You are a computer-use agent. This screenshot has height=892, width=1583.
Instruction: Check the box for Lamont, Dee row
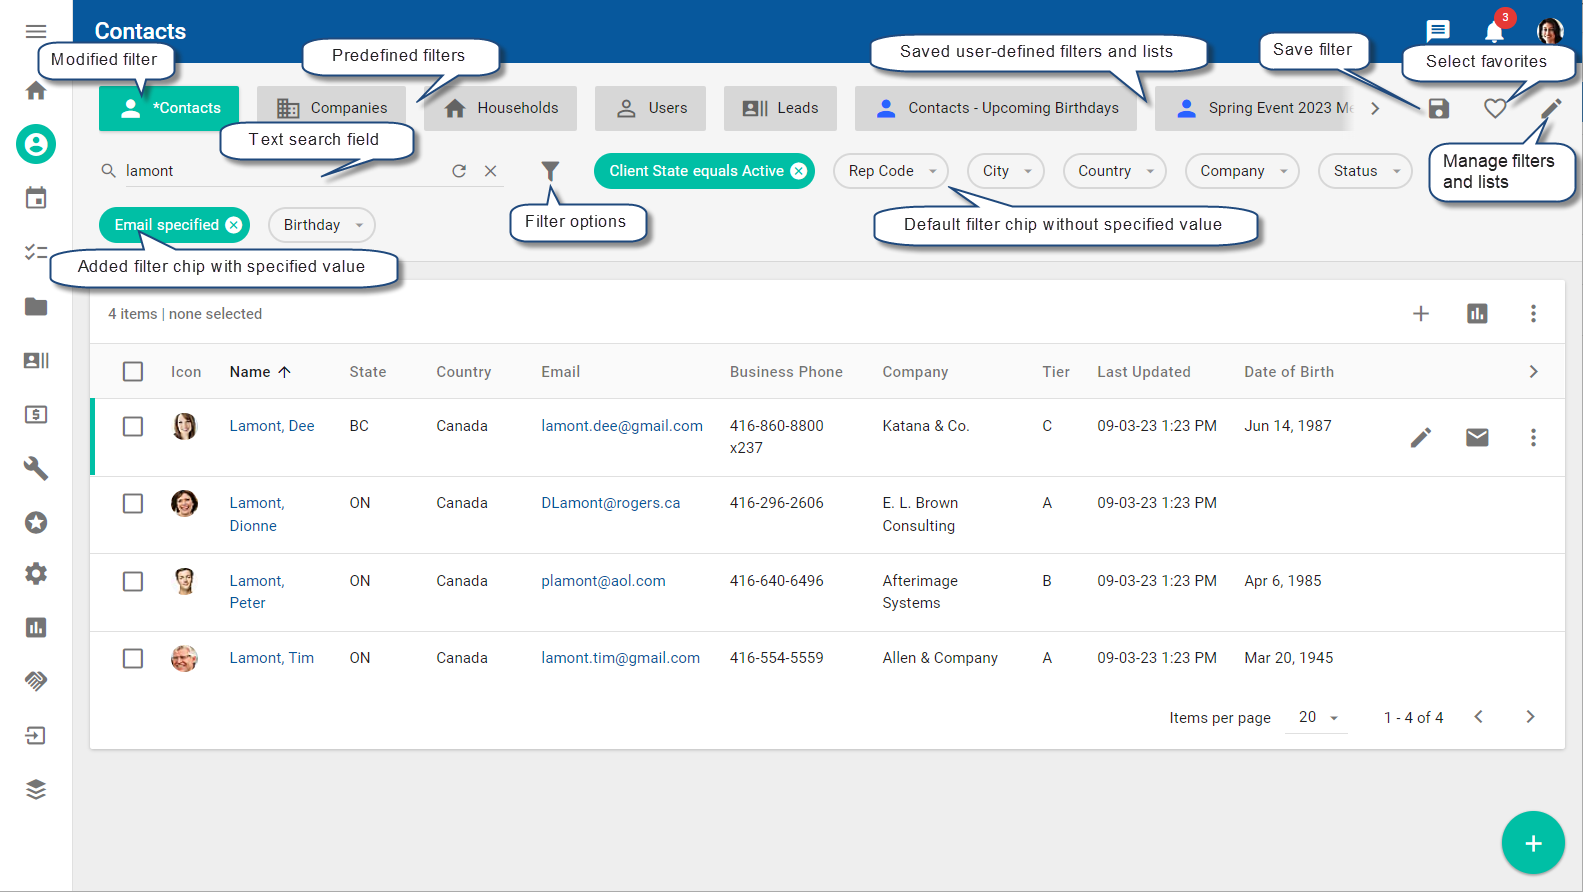coord(133,427)
